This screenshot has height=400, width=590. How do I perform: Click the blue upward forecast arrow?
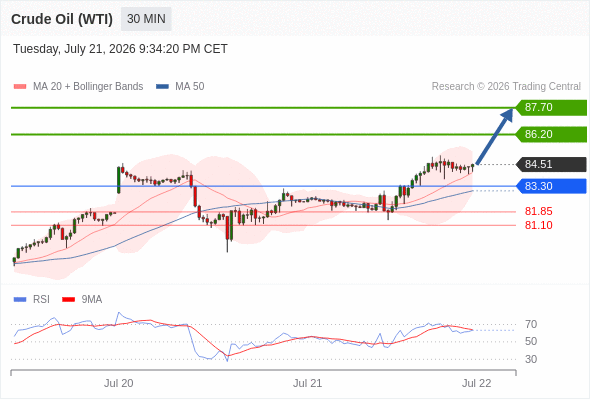(x=494, y=136)
